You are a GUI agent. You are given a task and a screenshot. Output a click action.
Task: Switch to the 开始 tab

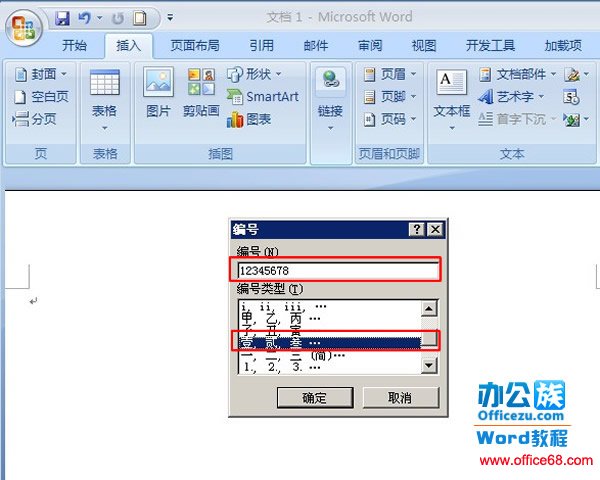pyautogui.click(x=74, y=46)
